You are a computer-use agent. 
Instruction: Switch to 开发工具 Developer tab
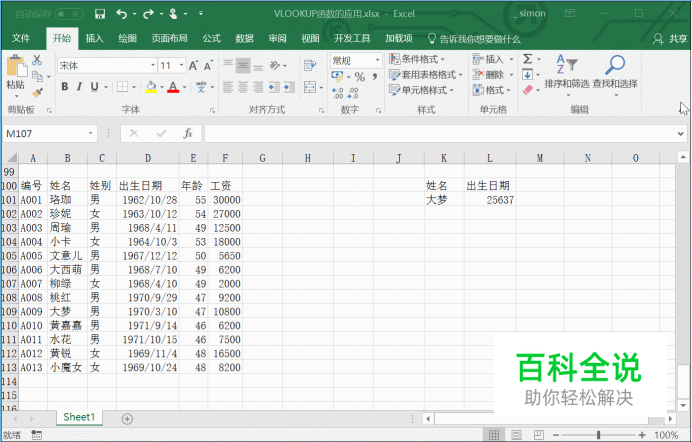tap(352, 39)
